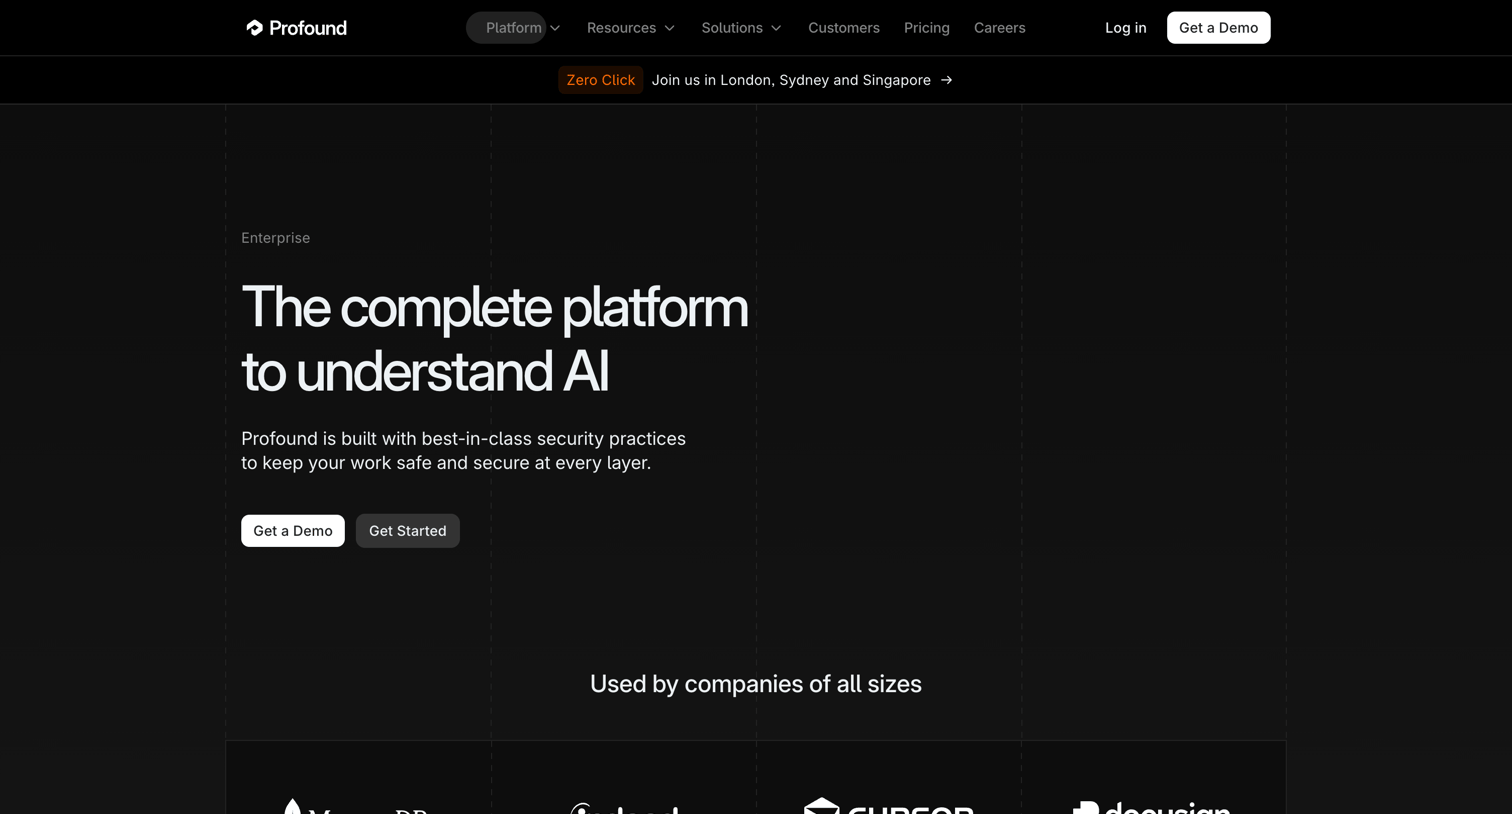The image size is (1512, 814).
Task: Expand the Resources chevron arrow
Action: (670, 28)
